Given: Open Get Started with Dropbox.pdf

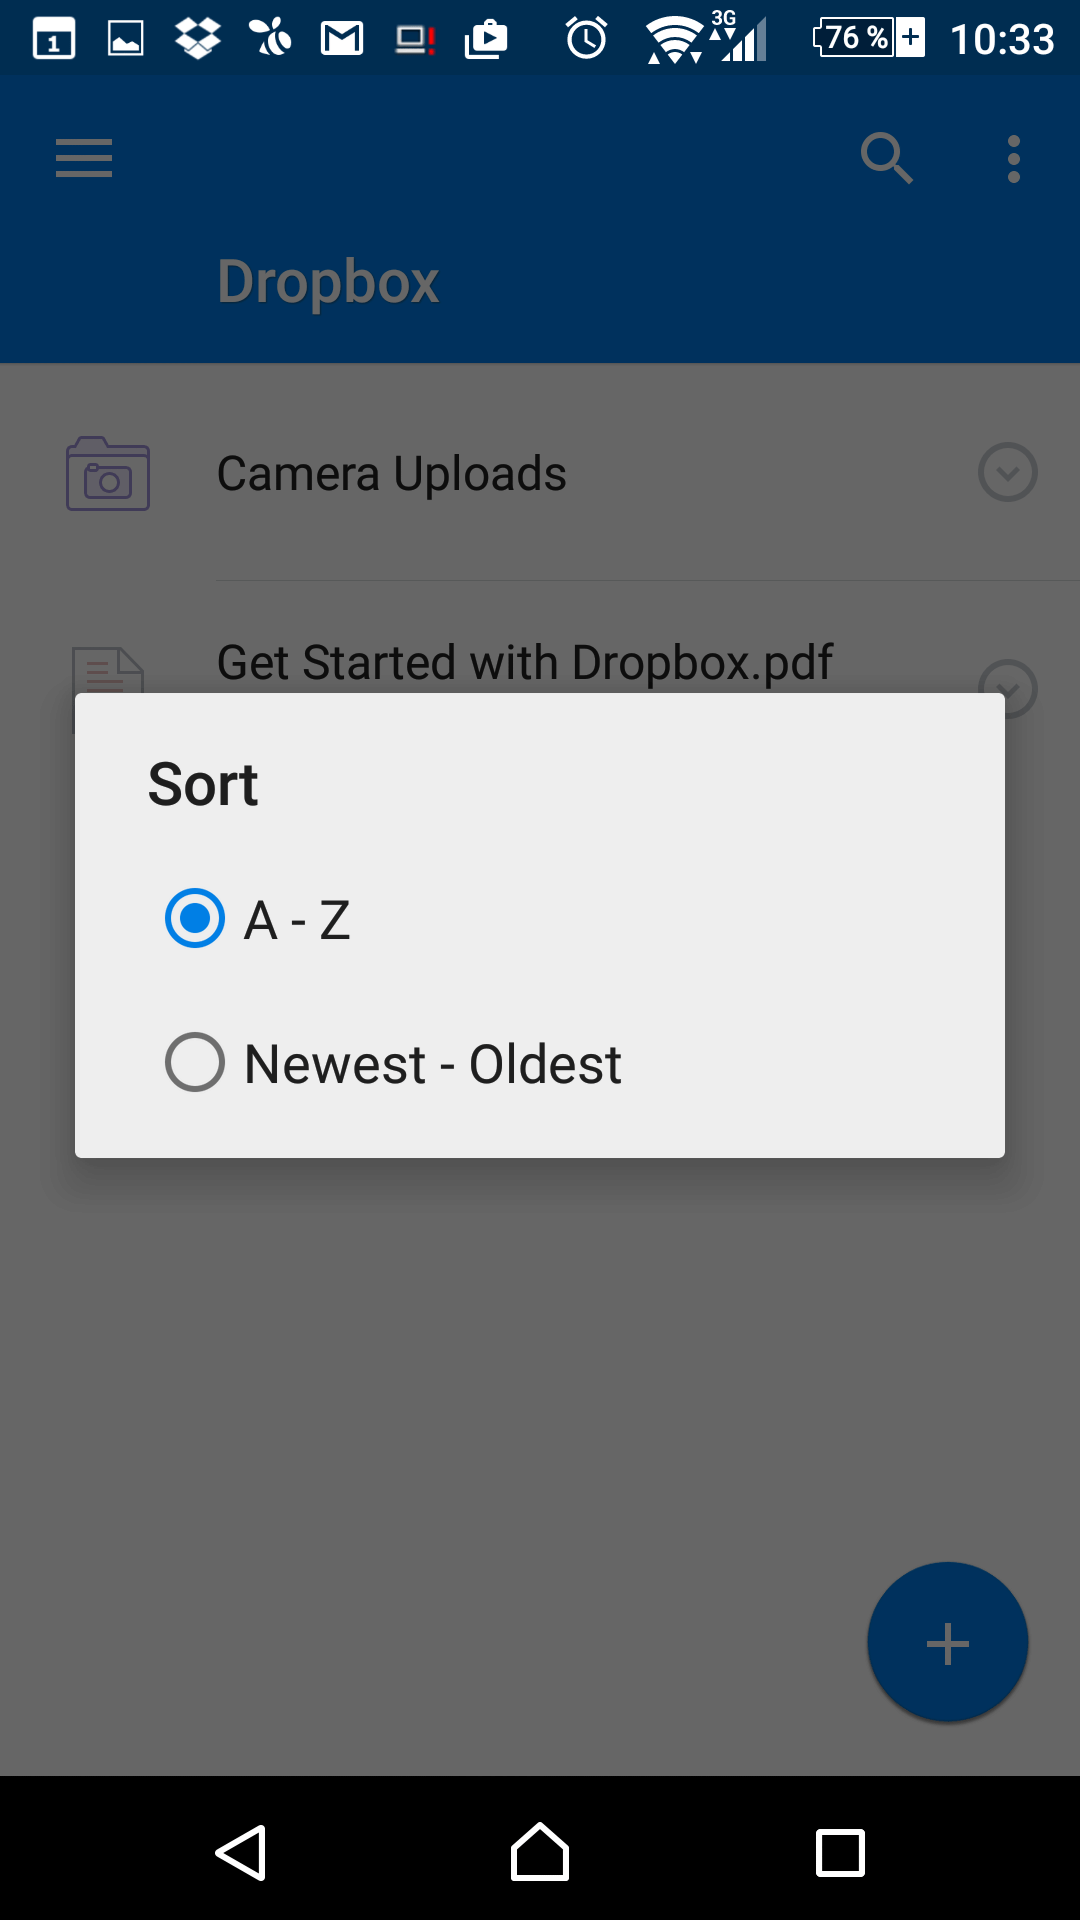Looking at the screenshot, I should (x=525, y=662).
